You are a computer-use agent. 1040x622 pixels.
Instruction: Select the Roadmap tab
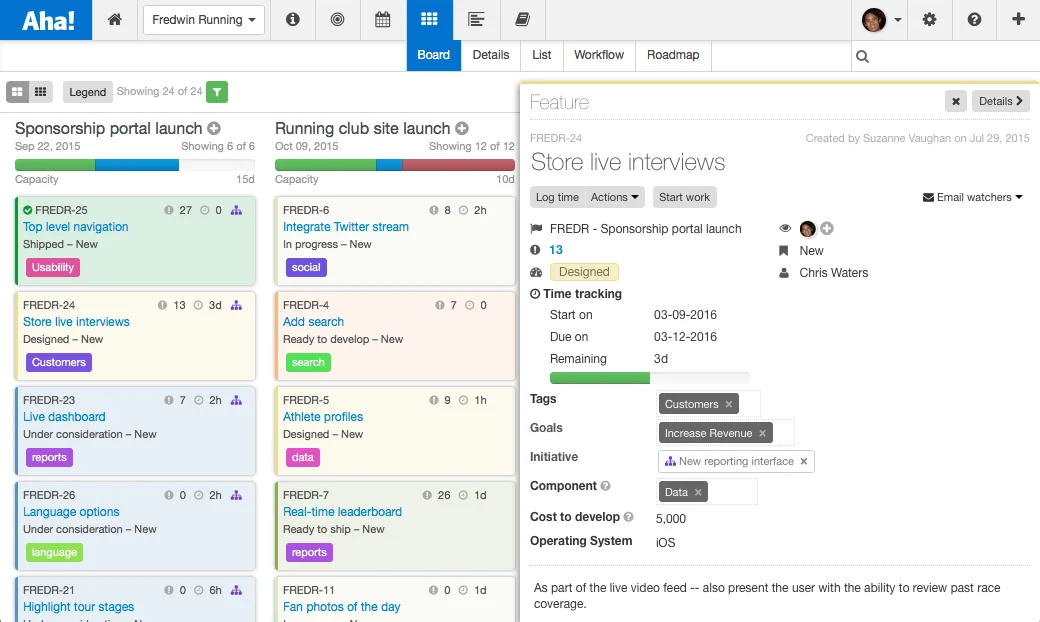673,55
